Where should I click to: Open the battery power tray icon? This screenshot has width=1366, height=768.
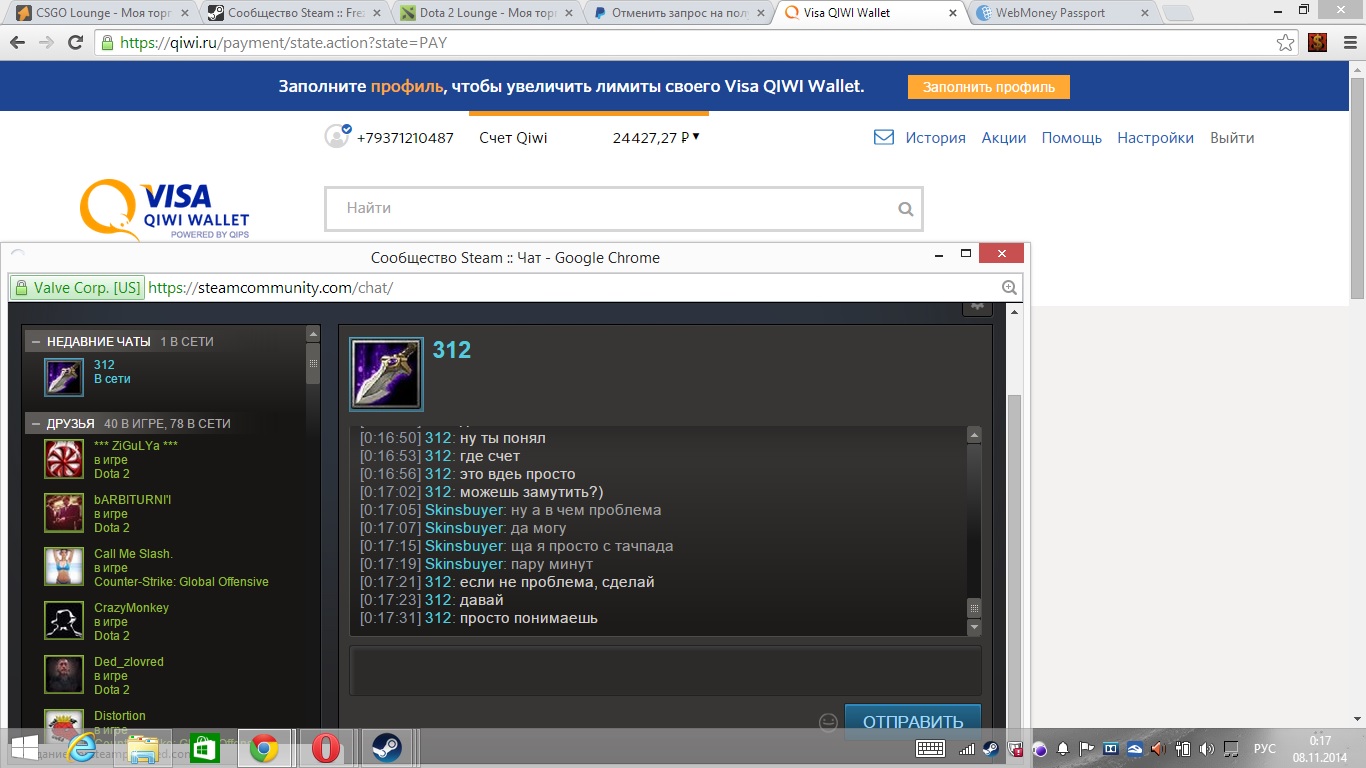[x=1183, y=748]
